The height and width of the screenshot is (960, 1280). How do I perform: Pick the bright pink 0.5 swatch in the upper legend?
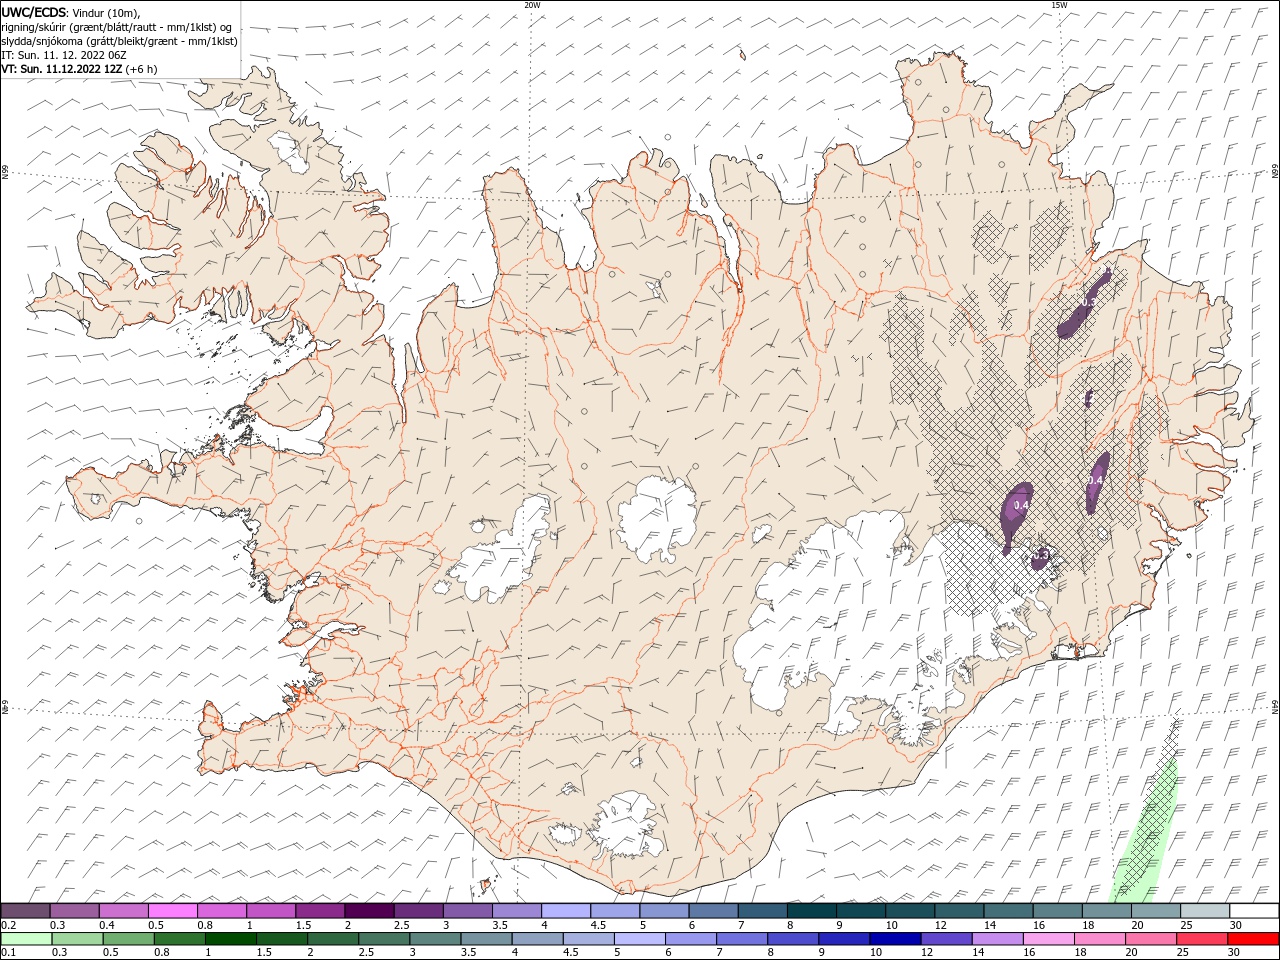(x=172, y=911)
